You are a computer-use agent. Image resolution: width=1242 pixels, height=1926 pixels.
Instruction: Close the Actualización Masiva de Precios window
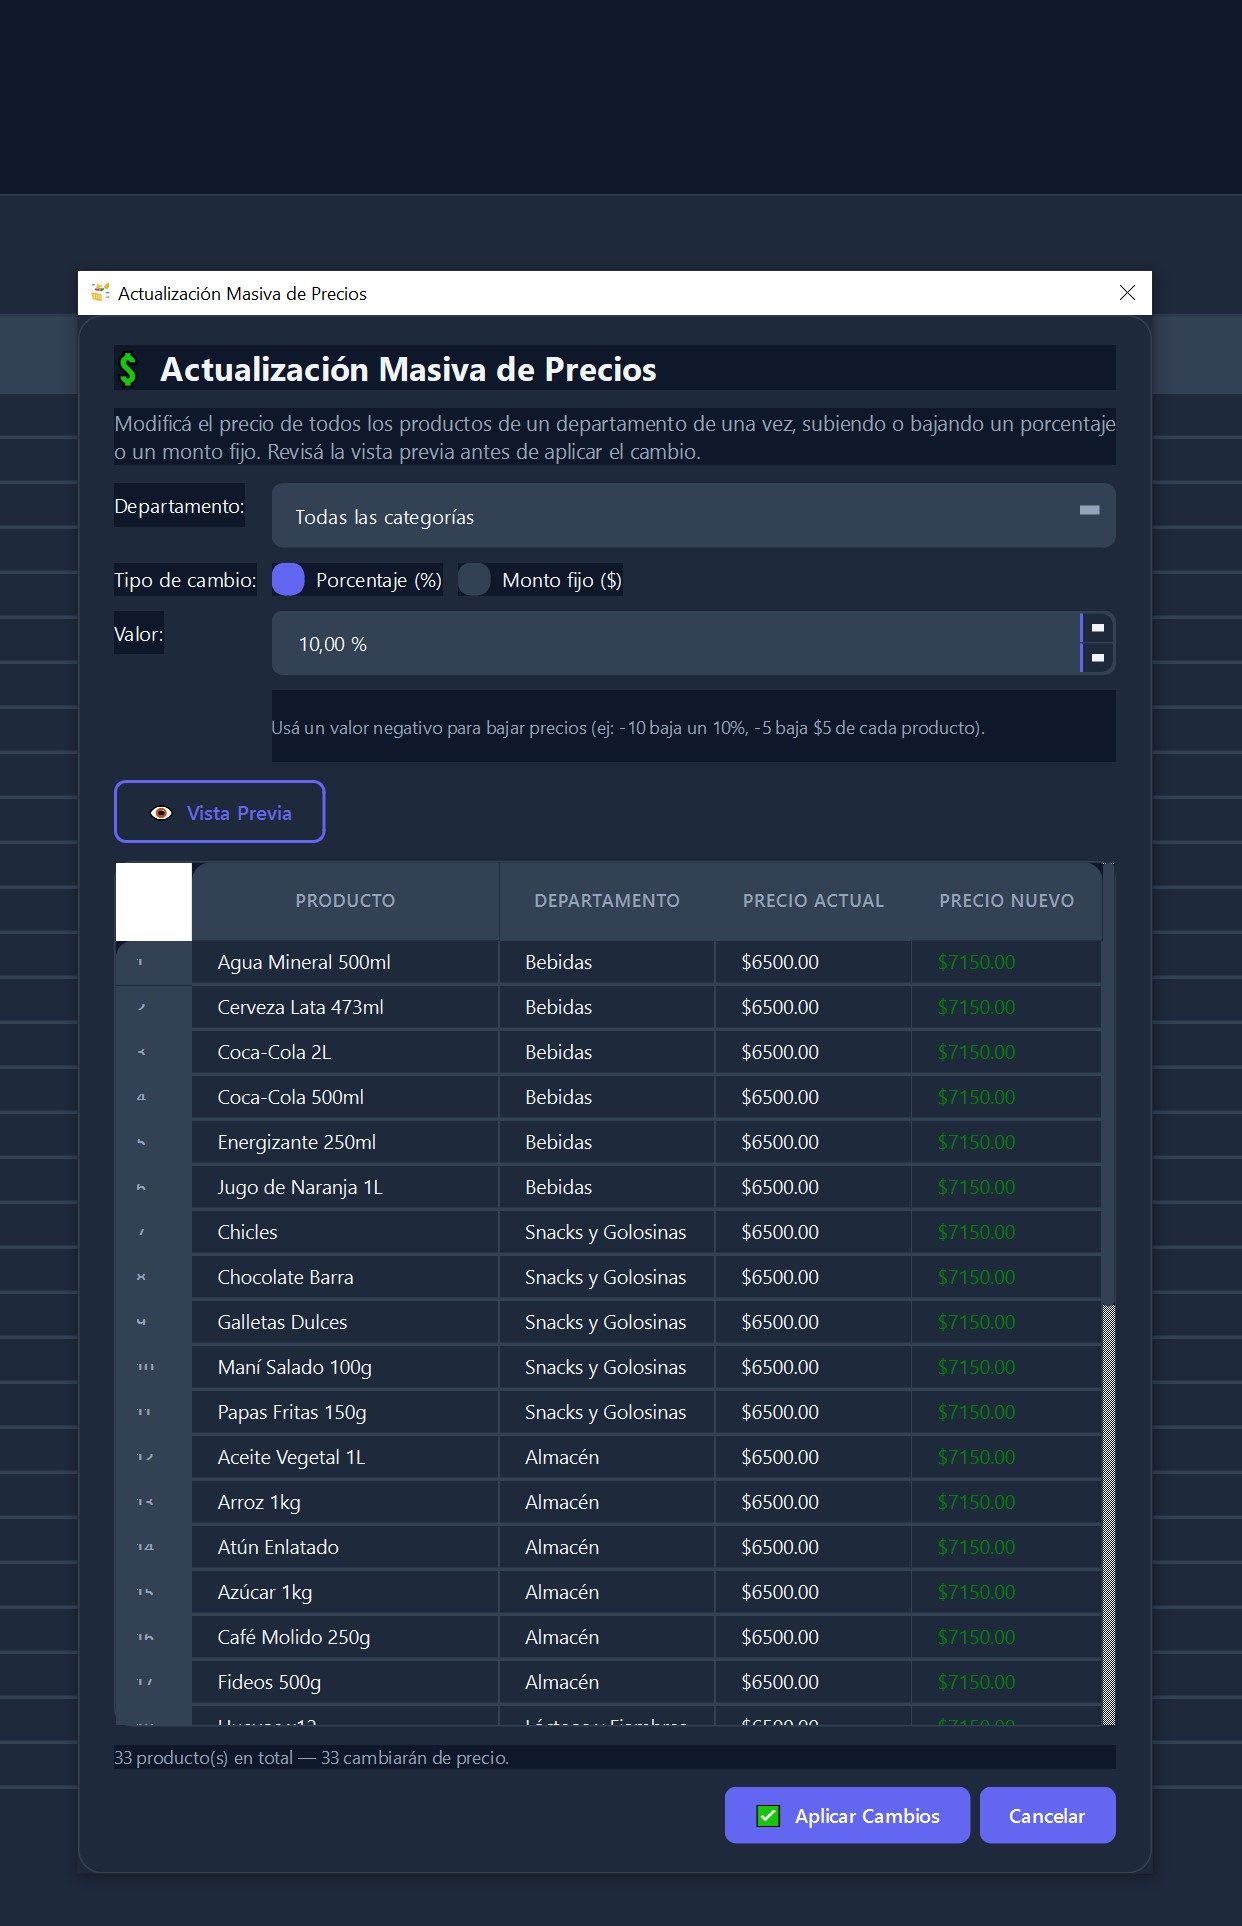pyautogui.click(x=1127, y=293)
